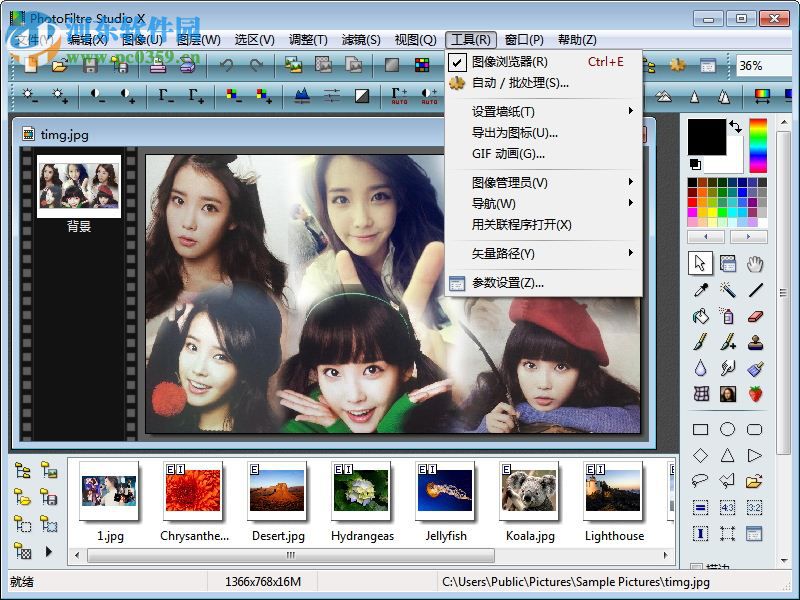Select the Line tool
Screen dimensions: 800x600
[756, 289]
